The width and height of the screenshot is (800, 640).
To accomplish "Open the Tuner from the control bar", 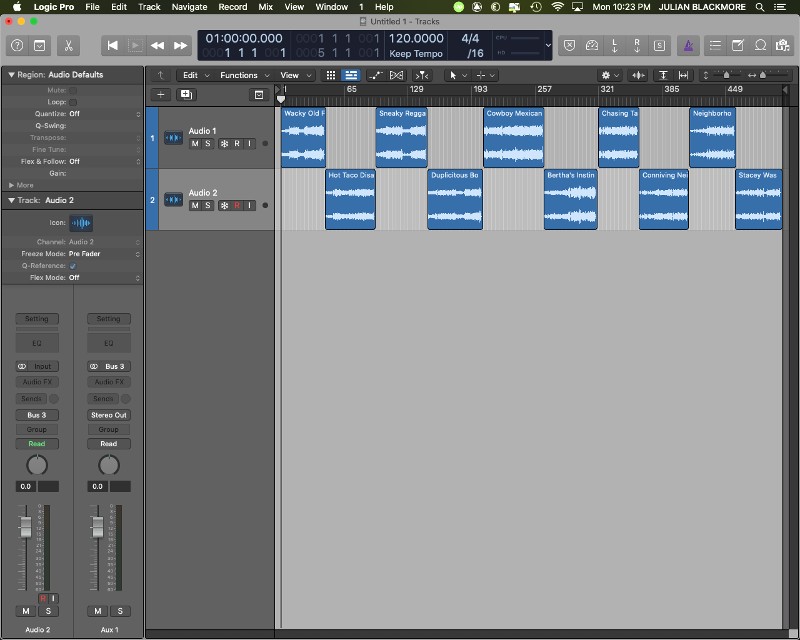I will (592, 46).
